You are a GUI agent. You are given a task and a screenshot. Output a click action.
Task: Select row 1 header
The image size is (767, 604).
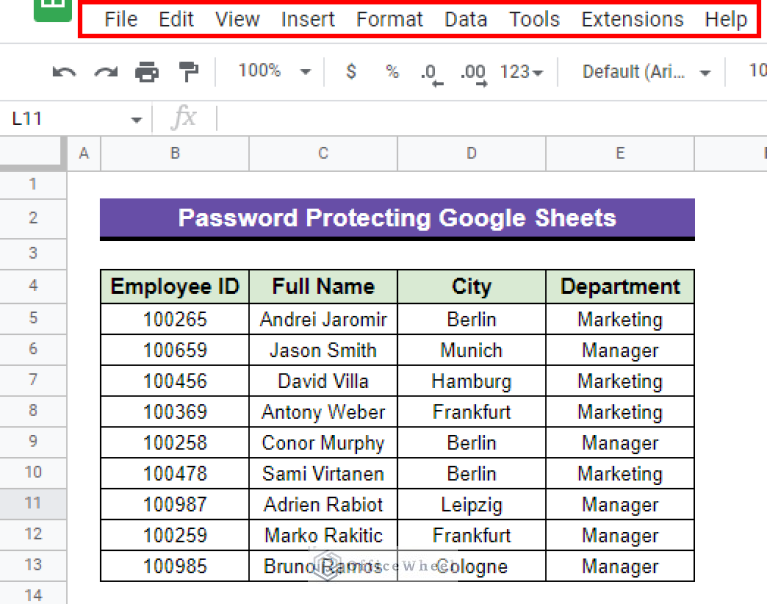[x=33, y=185]
